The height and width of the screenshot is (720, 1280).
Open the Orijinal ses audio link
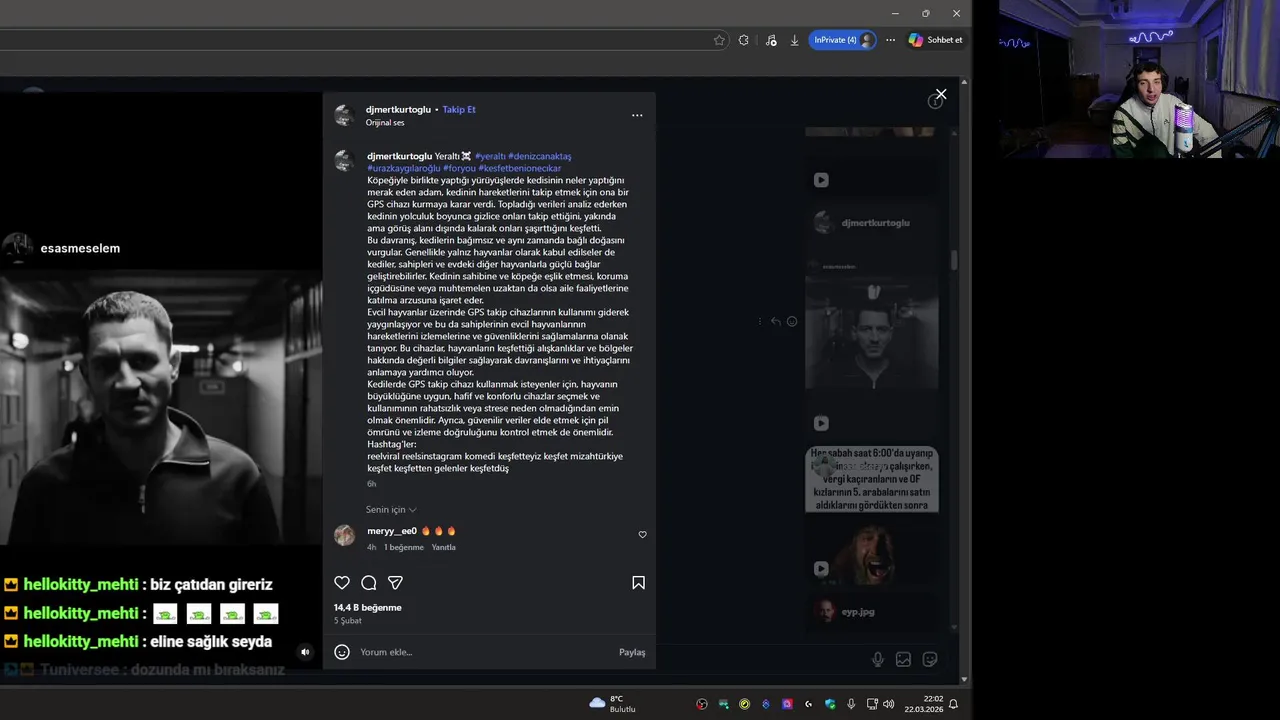[x=385, y=122]
